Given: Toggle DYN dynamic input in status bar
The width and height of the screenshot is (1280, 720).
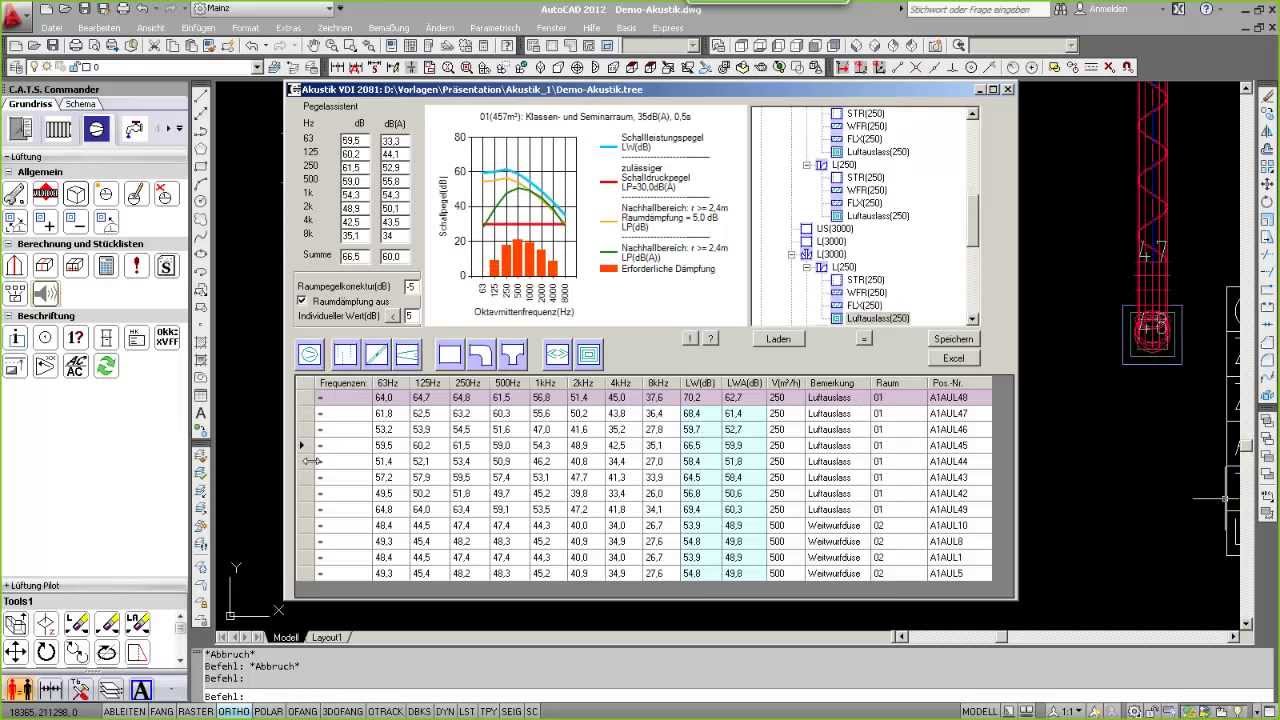Looking at the screenshot, I should [444, 712].
